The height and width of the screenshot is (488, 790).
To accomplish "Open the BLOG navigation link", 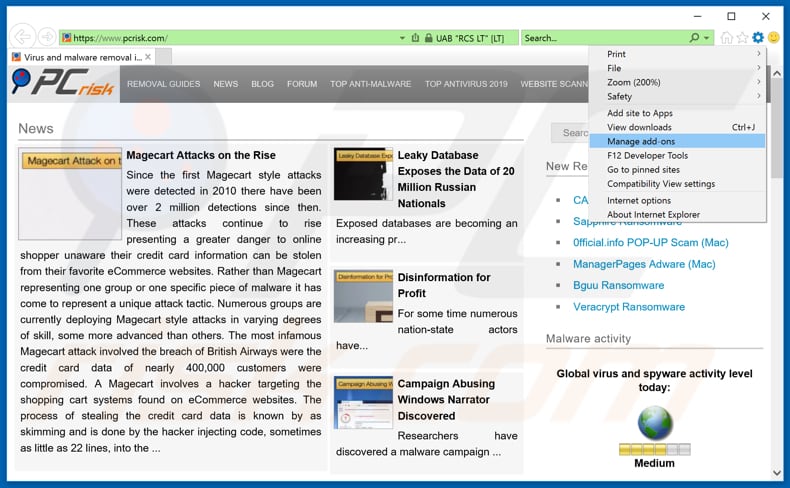I will 262,84.
